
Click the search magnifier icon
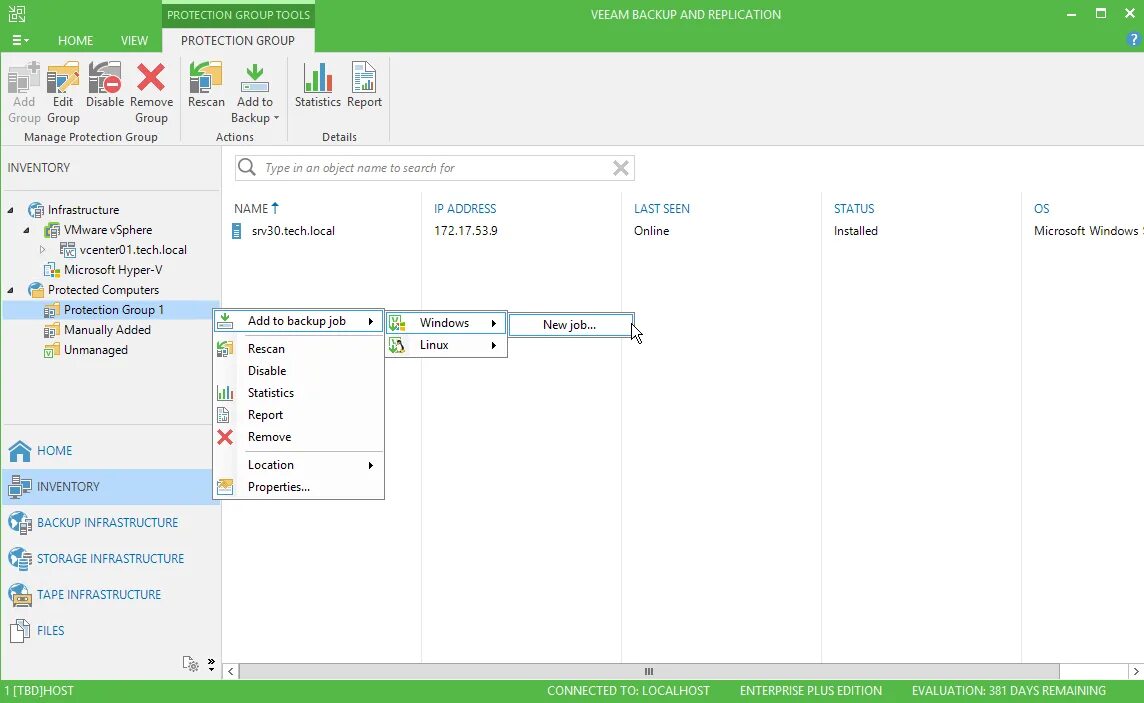coord(247,168)
